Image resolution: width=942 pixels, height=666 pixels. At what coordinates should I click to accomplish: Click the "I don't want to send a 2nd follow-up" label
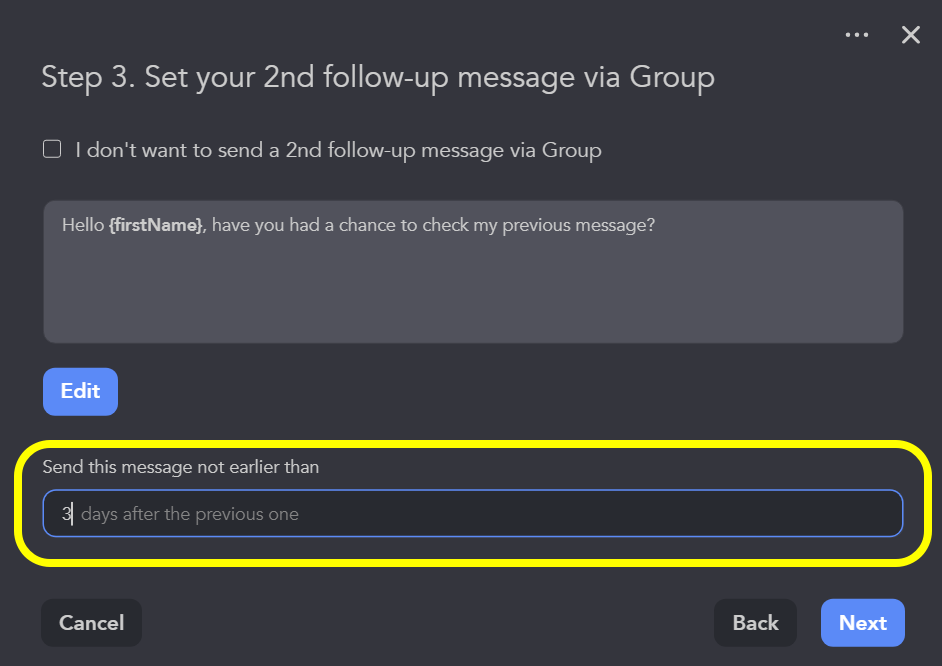click(338, 151)
